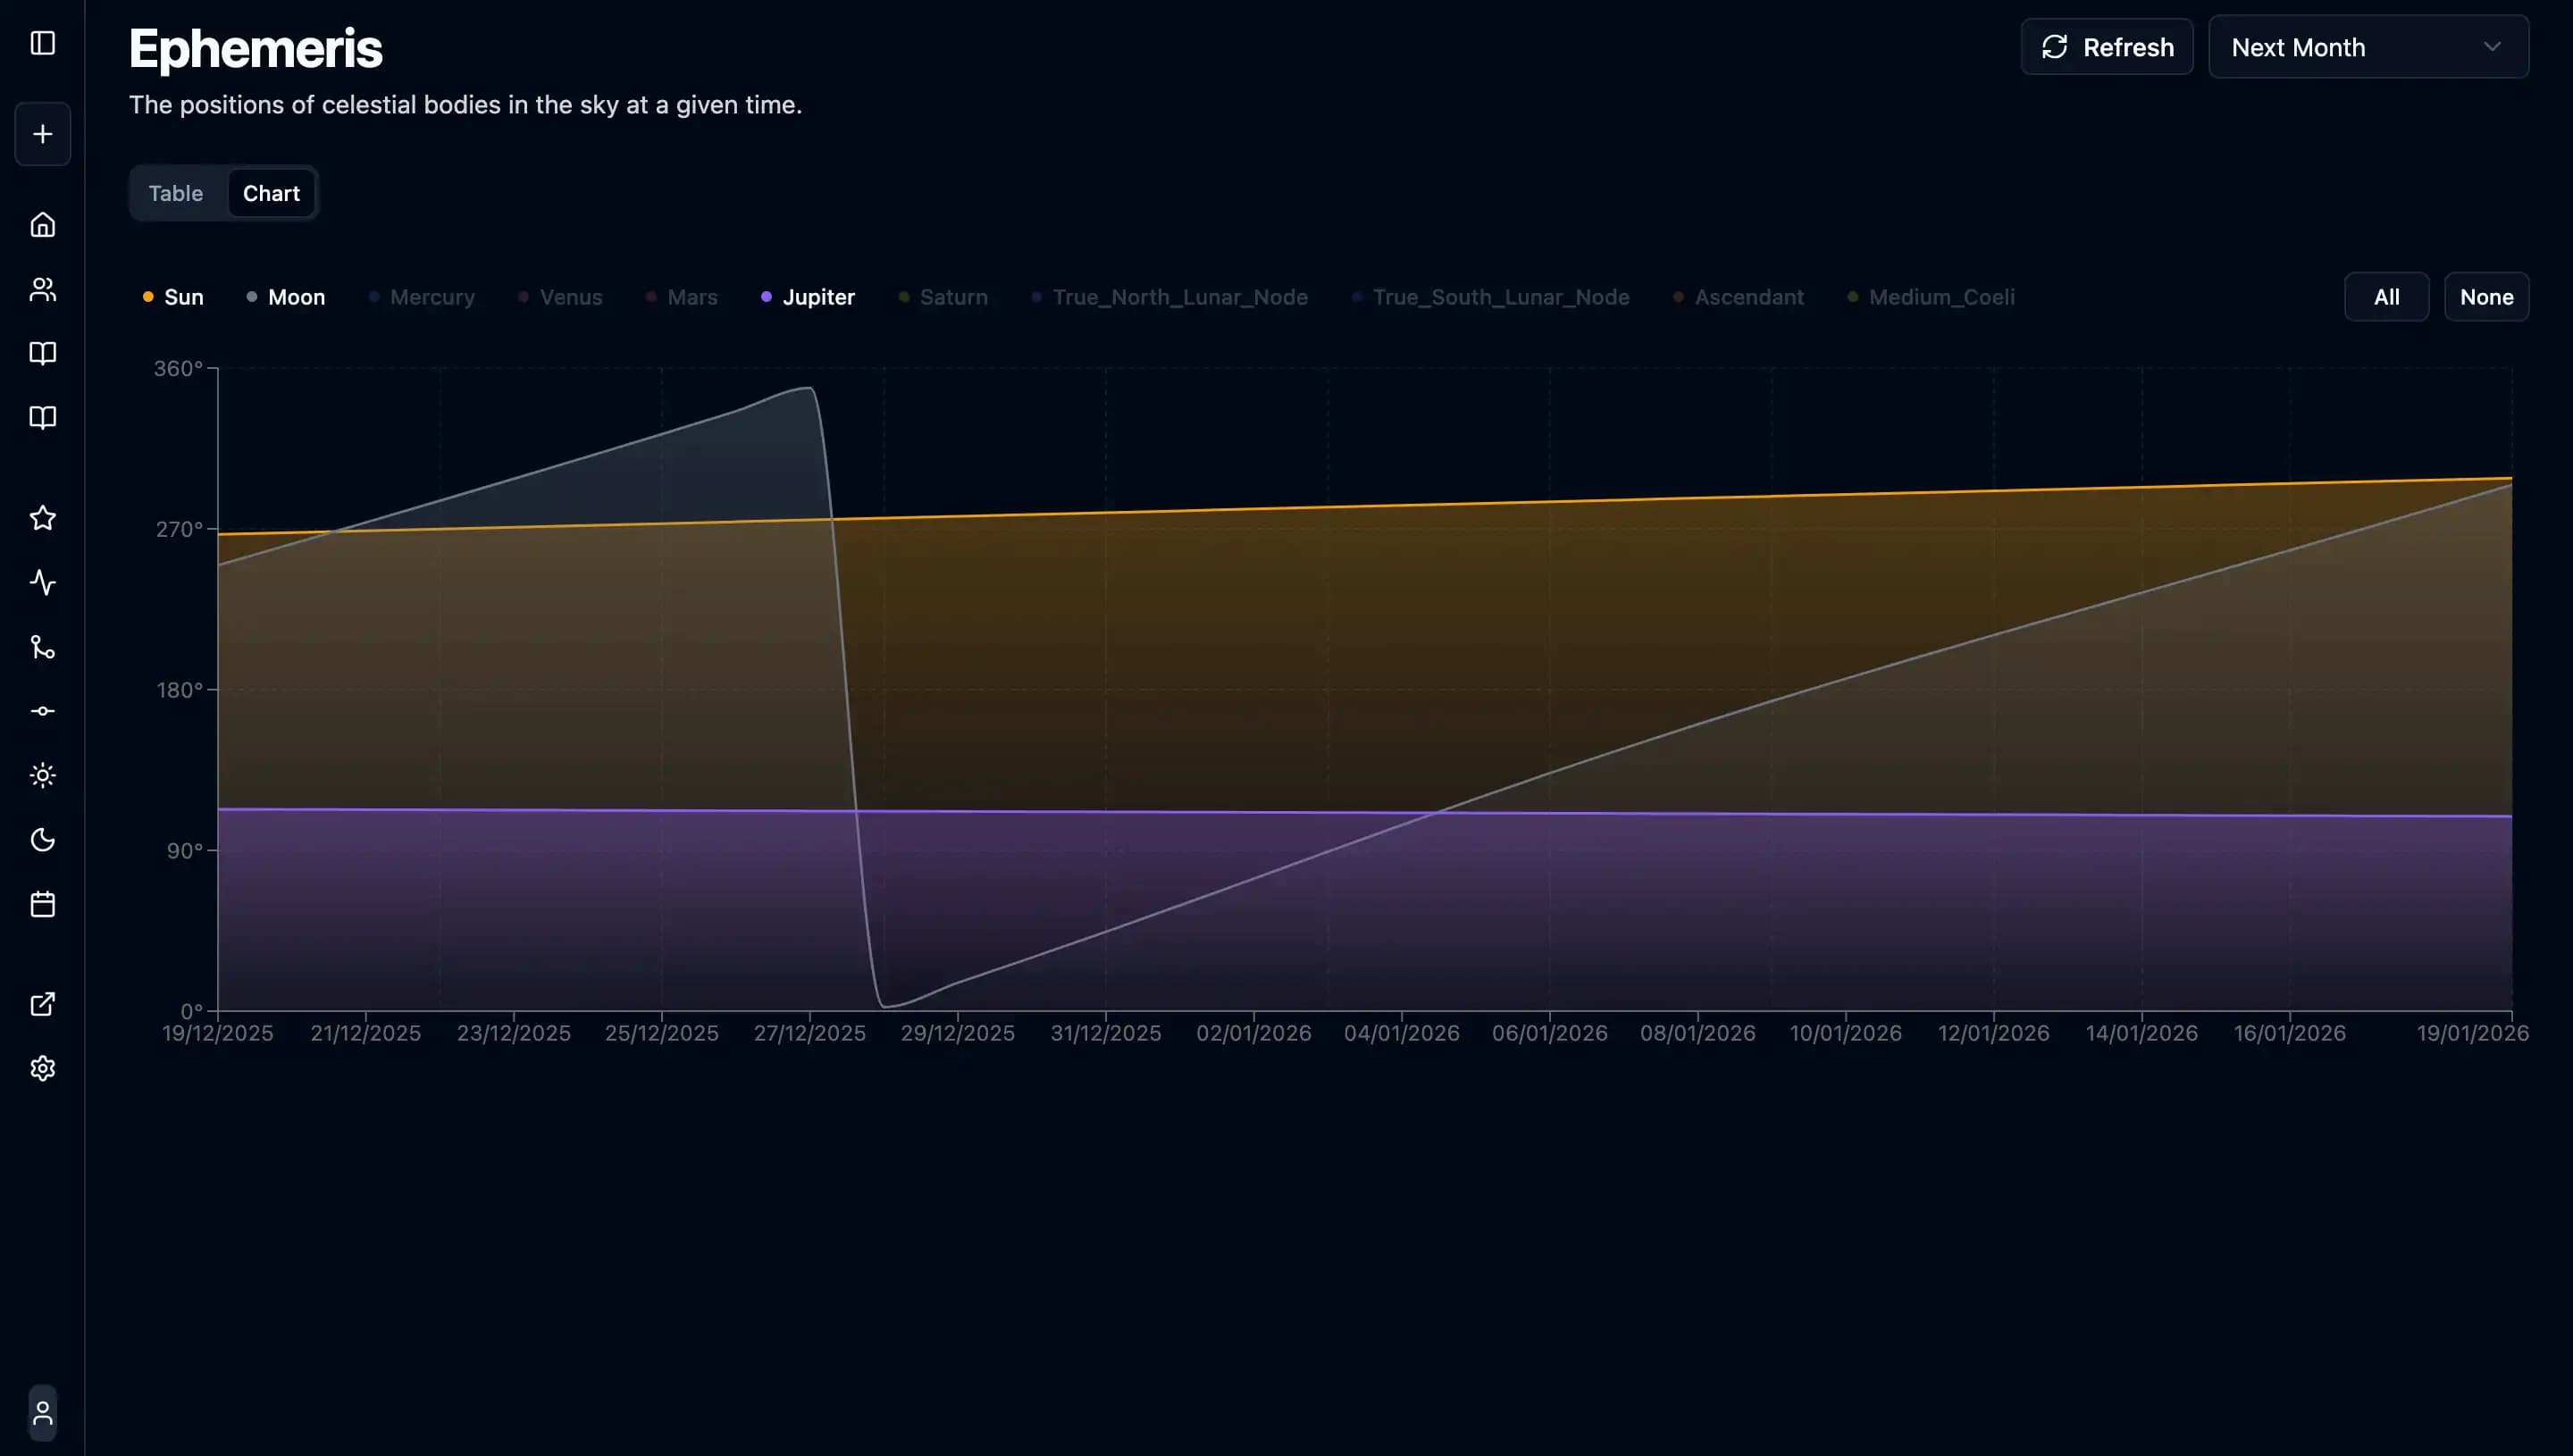2573x1456 pixels.
Task: Click the None legend button
Action: 2485,297
